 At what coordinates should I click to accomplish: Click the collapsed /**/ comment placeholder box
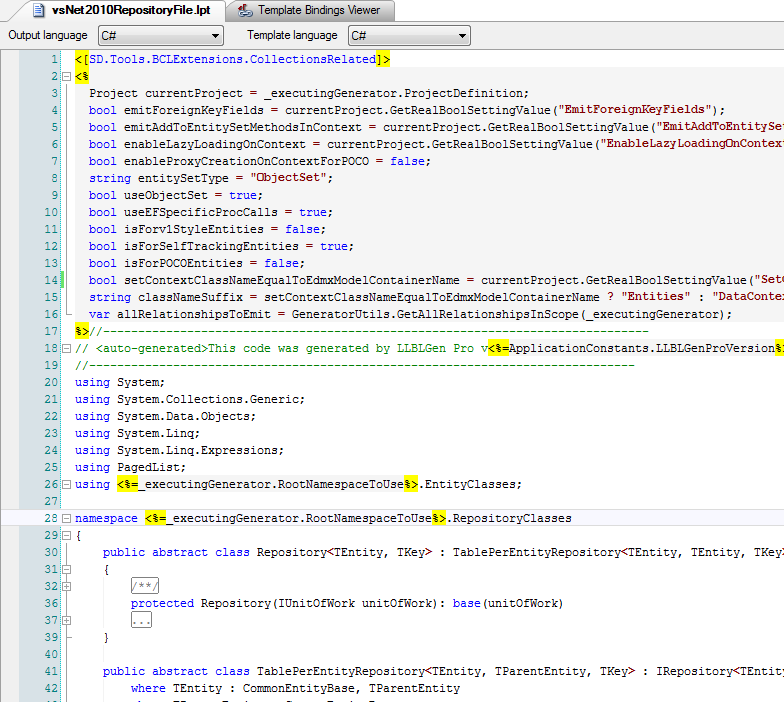pyautogui.click(x=145, y=586)
